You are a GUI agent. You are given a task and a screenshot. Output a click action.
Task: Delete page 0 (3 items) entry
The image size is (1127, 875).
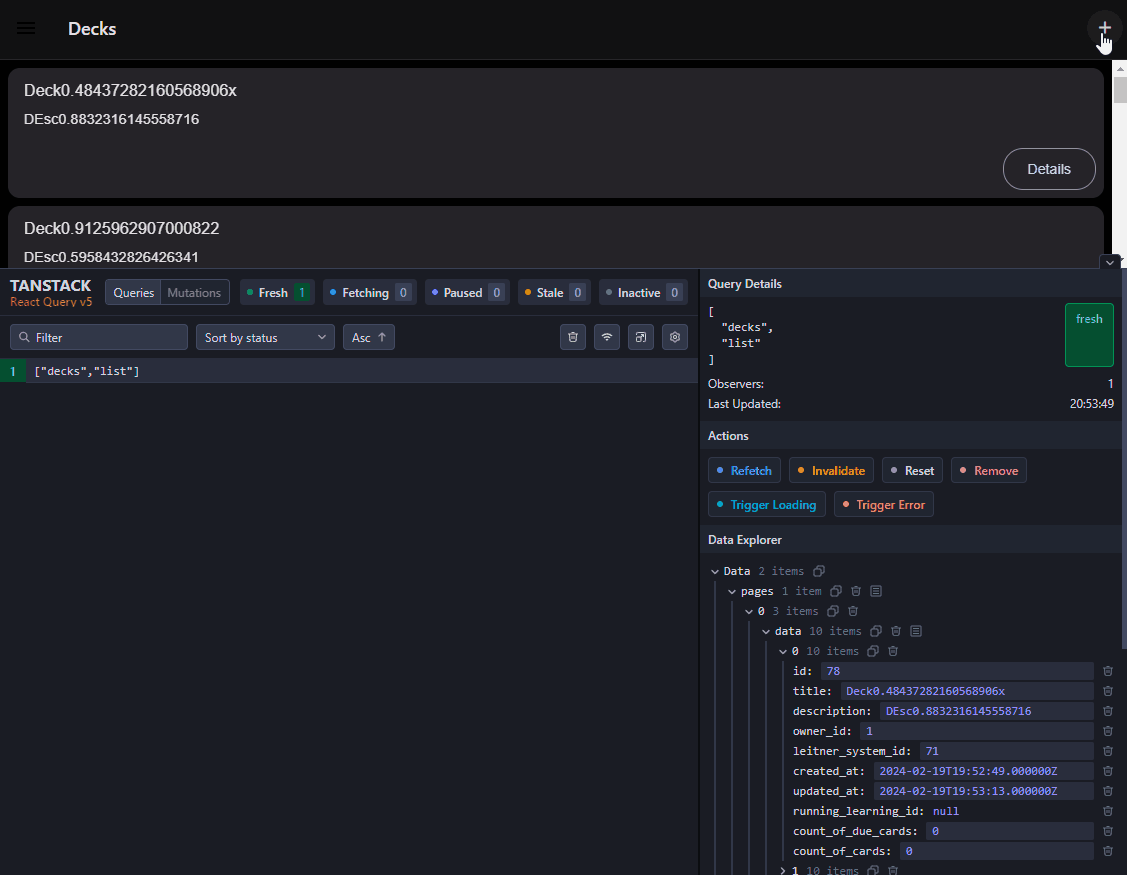click(x=852, y=611)
